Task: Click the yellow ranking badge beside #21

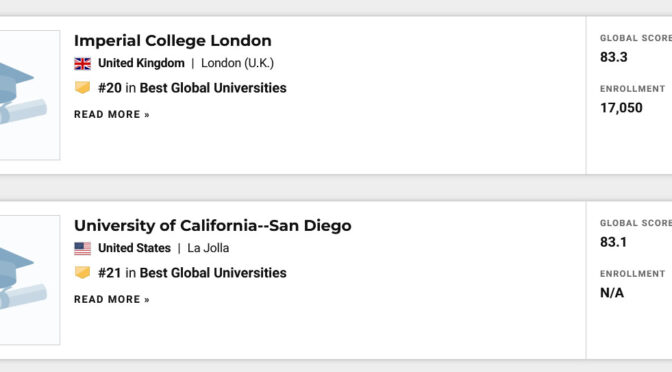Action: (82, 273)
